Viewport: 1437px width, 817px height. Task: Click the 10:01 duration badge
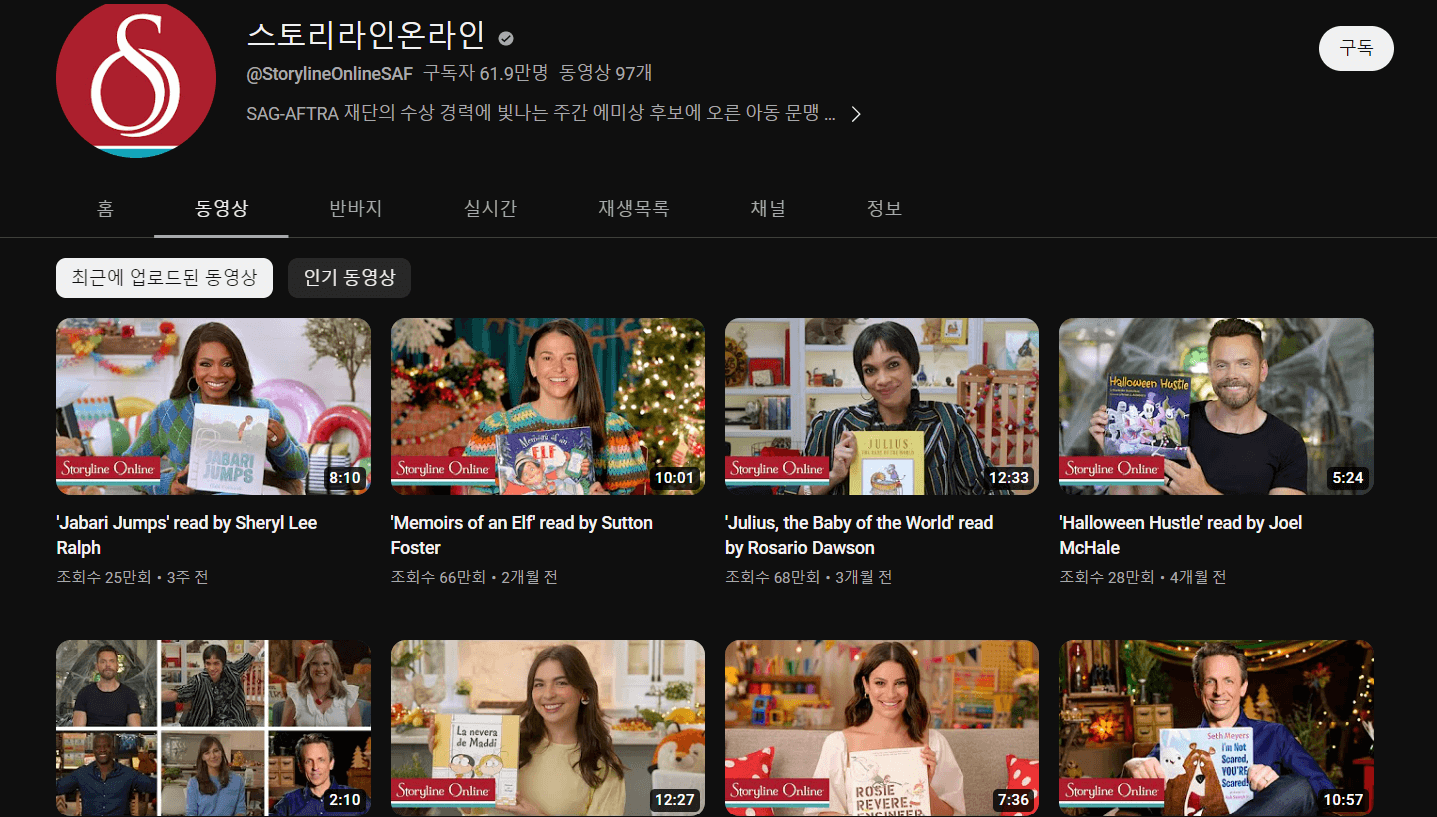pos(674,478)
